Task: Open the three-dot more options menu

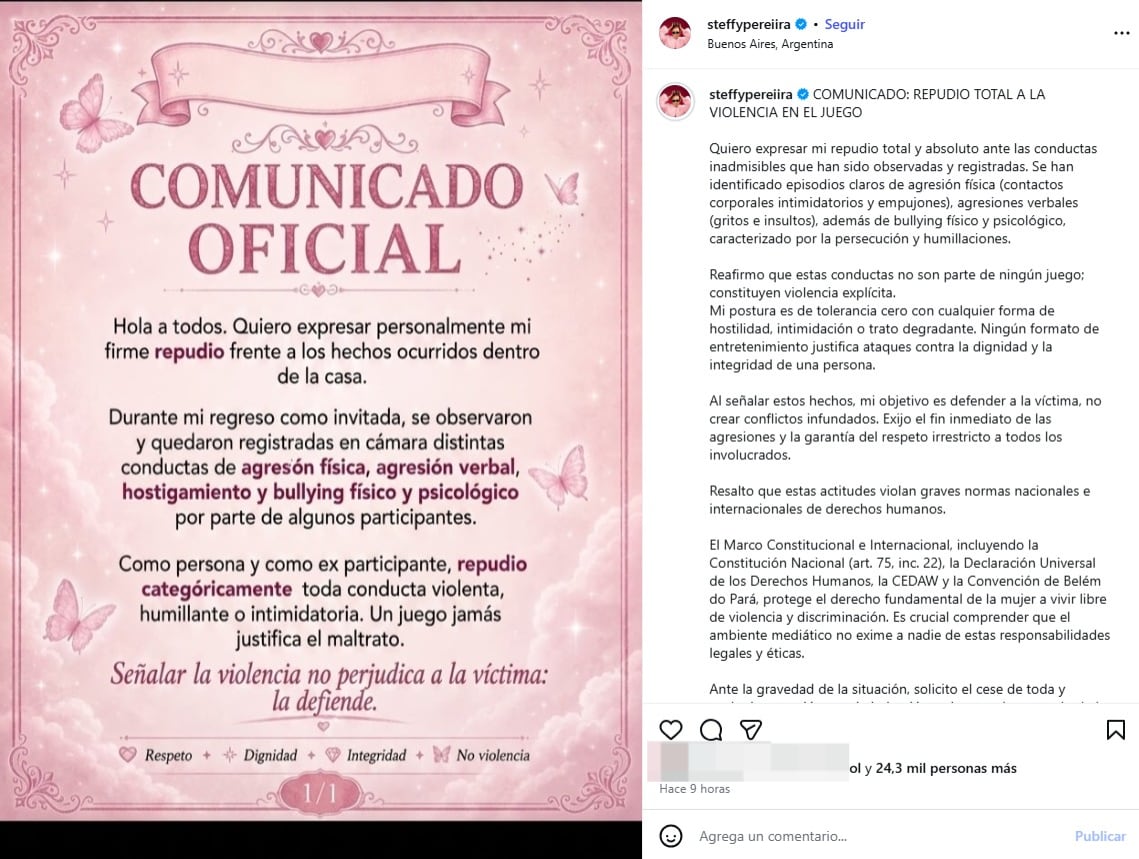Action: [x=1122, y=33]
